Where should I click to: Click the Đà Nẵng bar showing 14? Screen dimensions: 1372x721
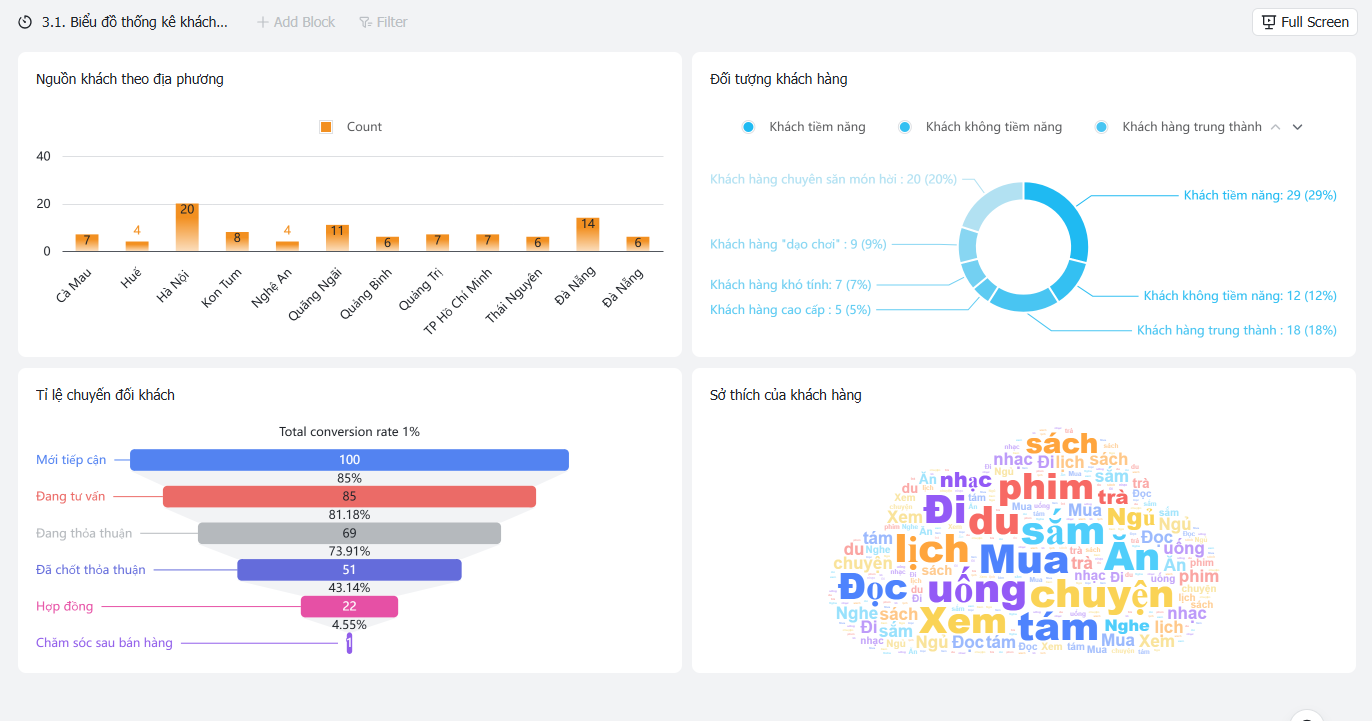[588, 234]
